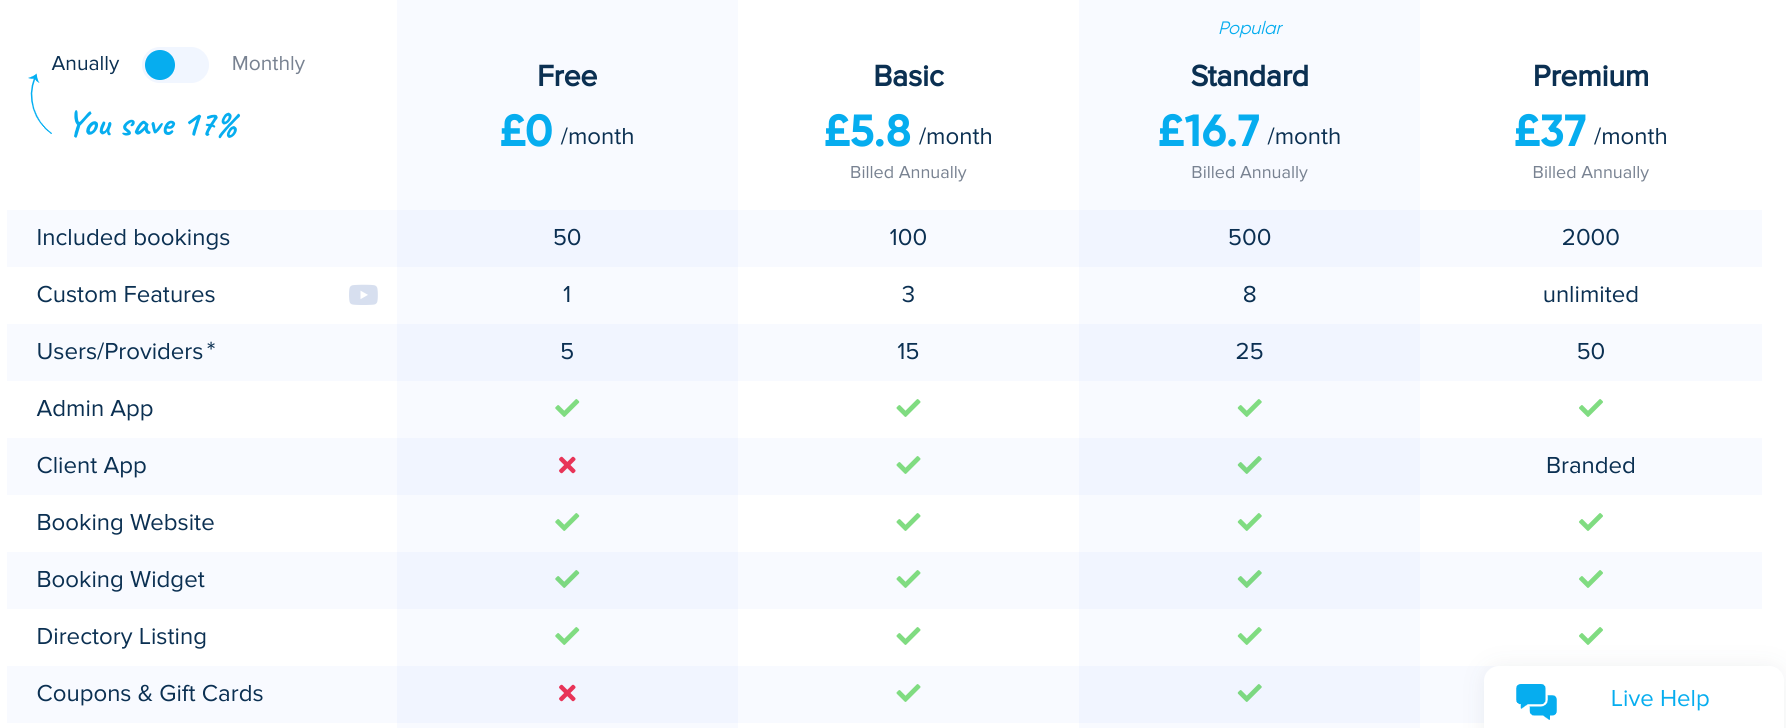Select the Anually billing label
Screen dimensions: 1786x728
tap(85, 64)
